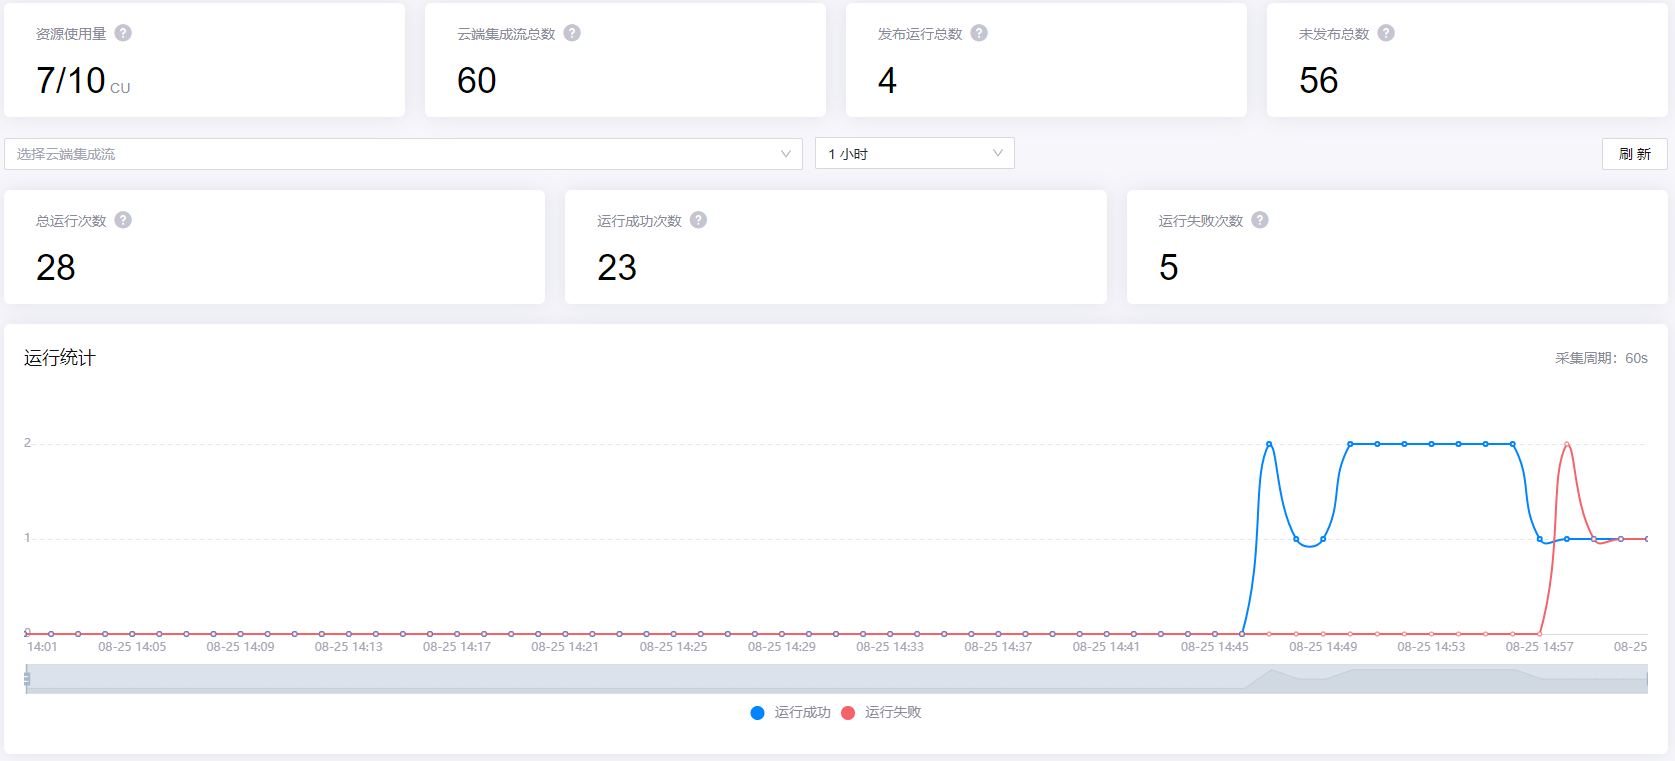Viewport: 1675px width, 761px height.
Task: Click help icon next to 未发布总数
Action: coord(1386,33)
